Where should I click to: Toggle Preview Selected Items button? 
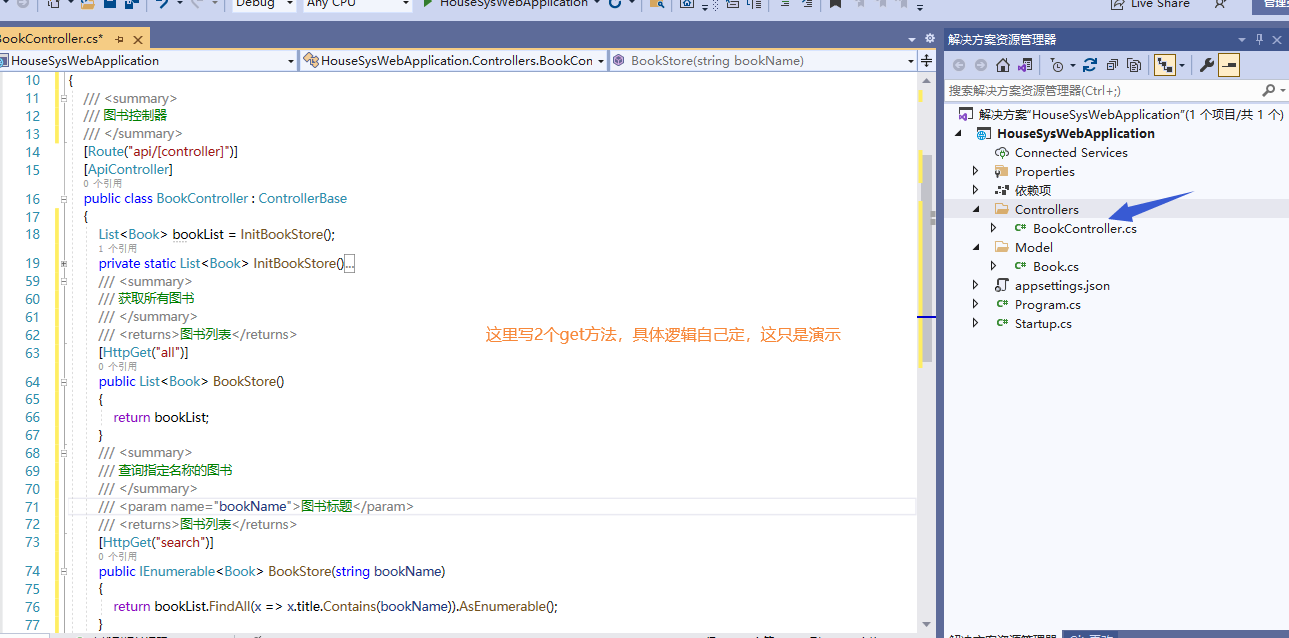tap(1229, 65)
